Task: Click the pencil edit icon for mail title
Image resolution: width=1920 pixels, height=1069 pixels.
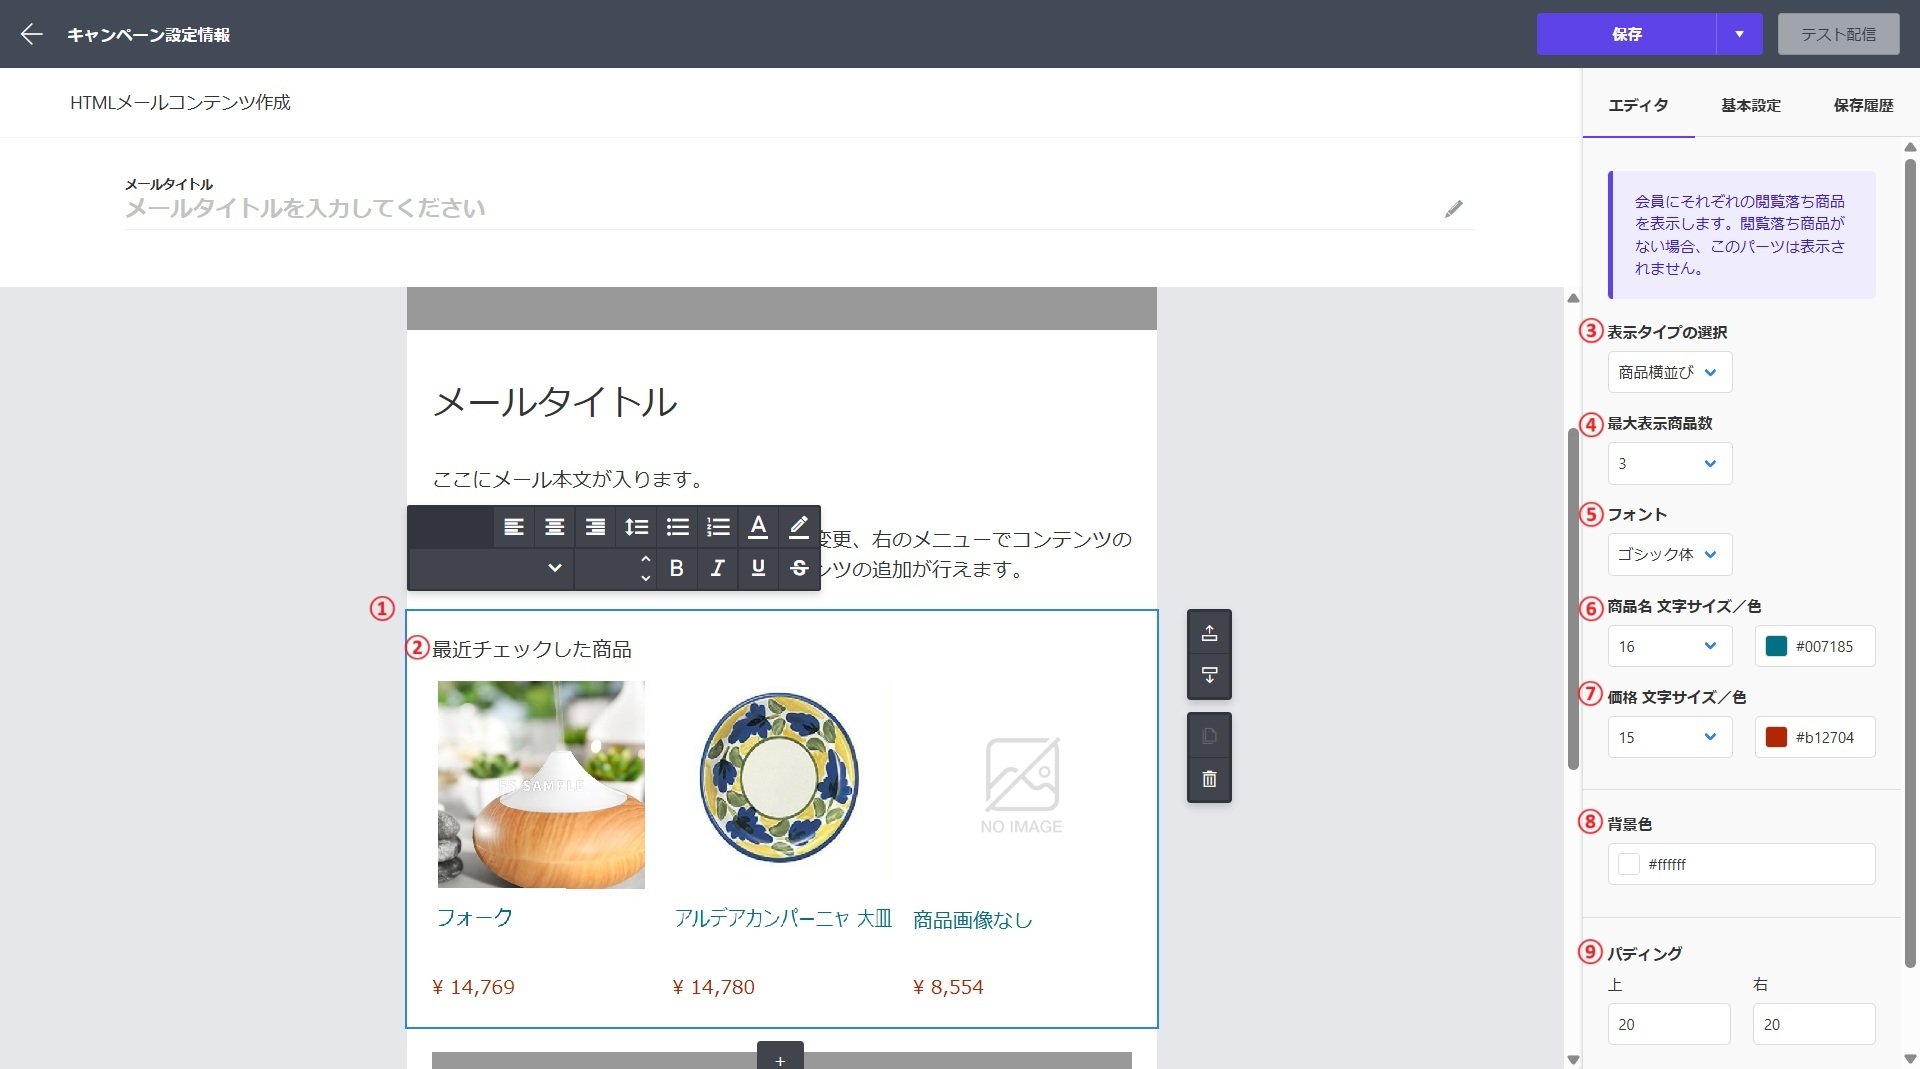Action: [1454, 208]
